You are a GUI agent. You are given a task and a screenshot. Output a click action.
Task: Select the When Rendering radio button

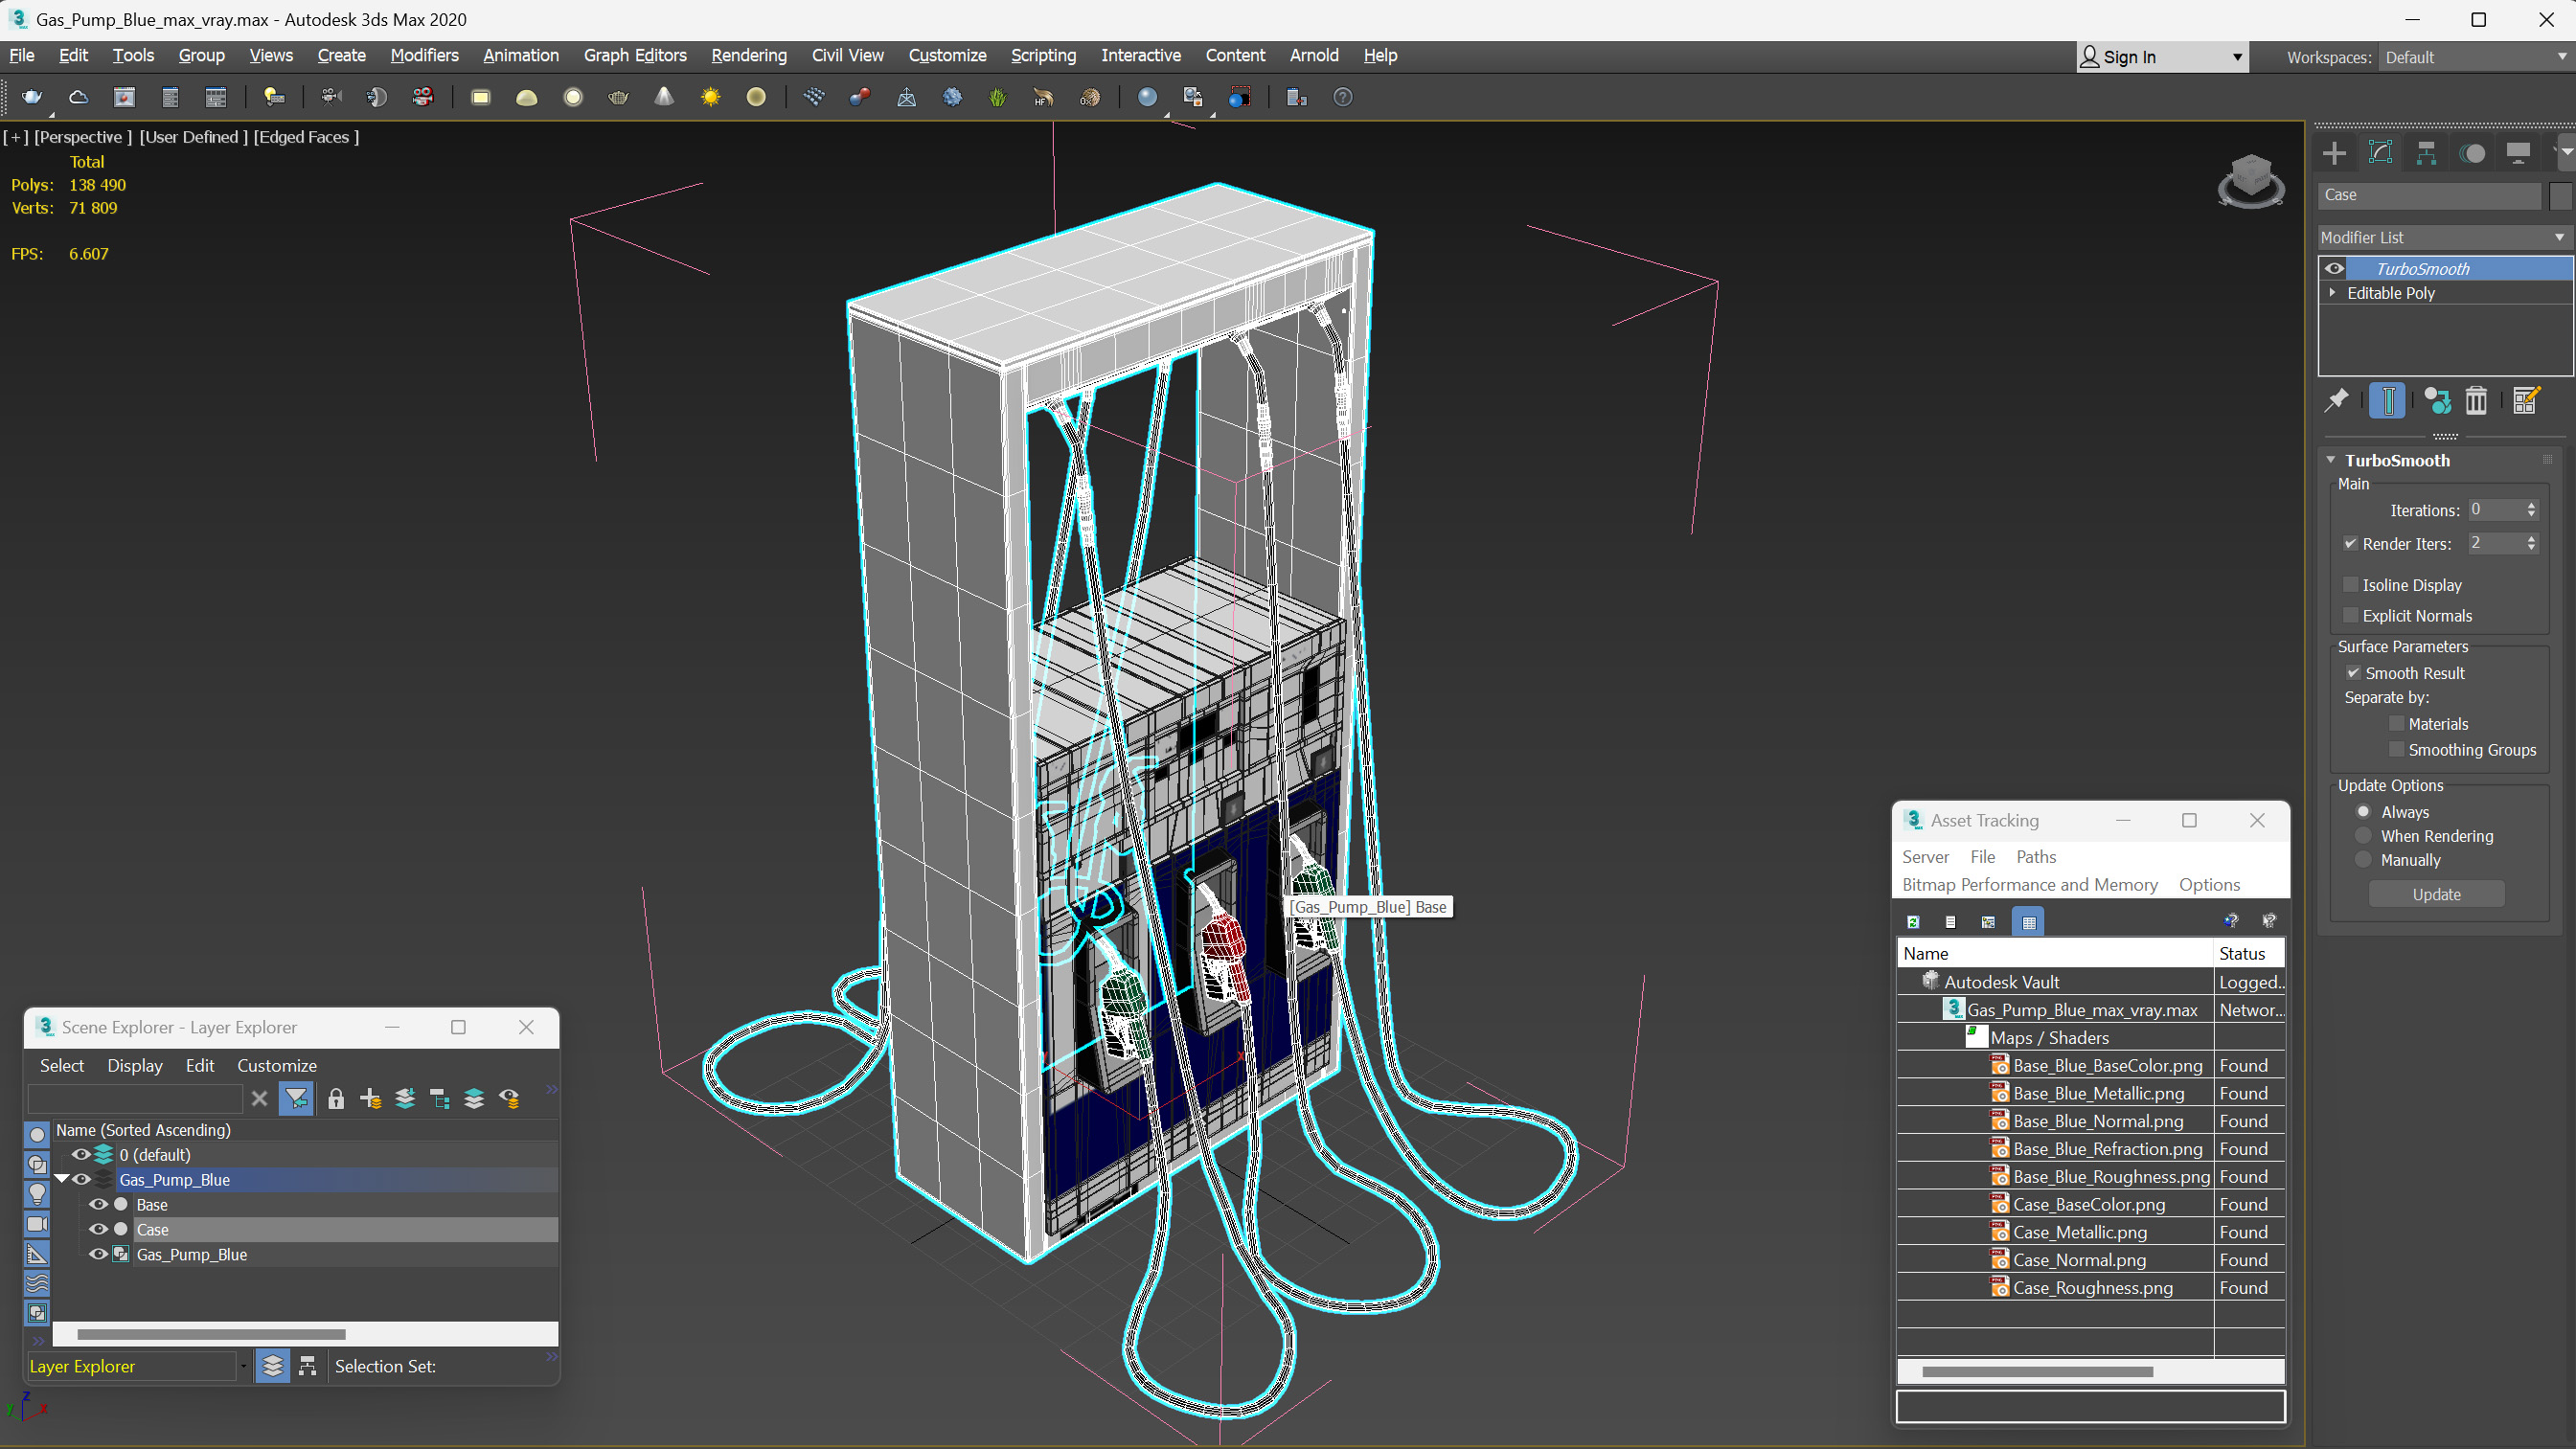(2363, 836)
